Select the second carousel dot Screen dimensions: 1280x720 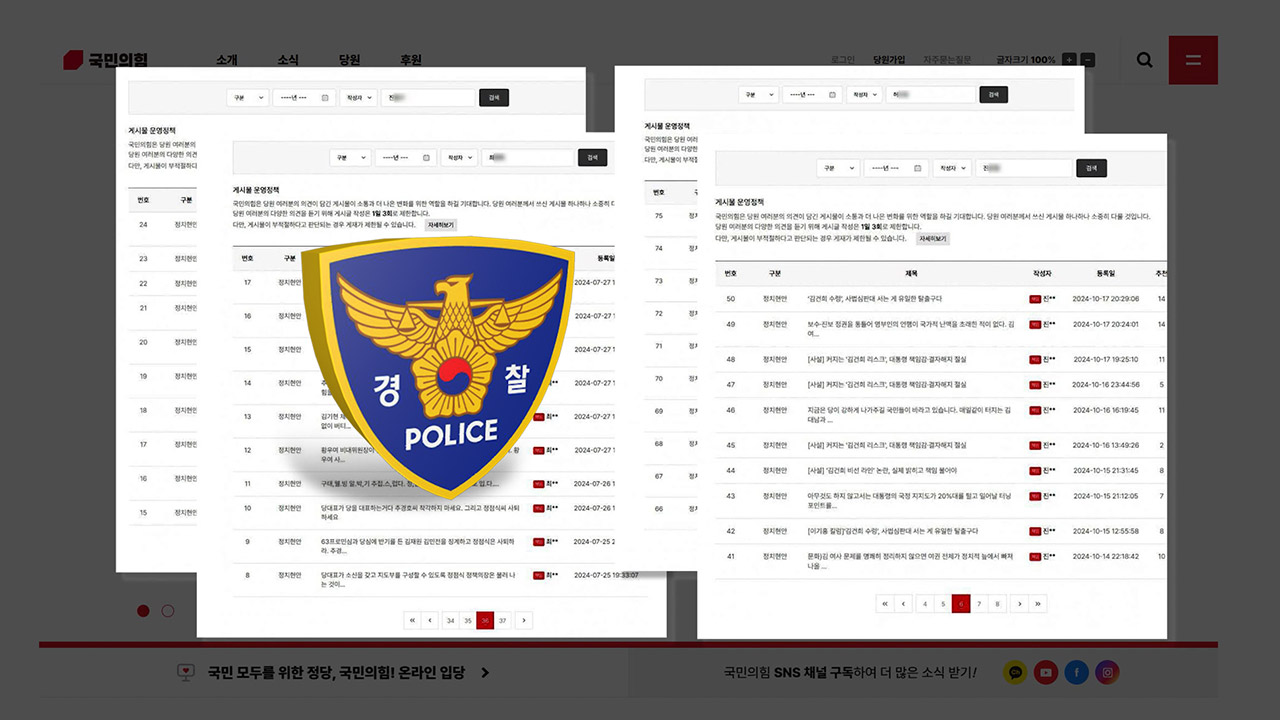[167, 610]
